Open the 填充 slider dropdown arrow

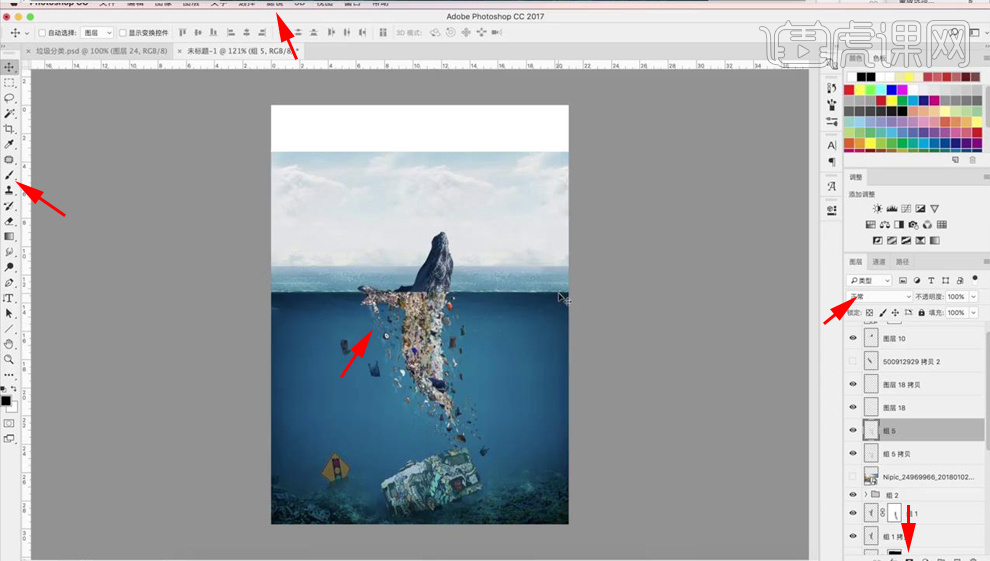pyautogui.click(x=974, y=313)
